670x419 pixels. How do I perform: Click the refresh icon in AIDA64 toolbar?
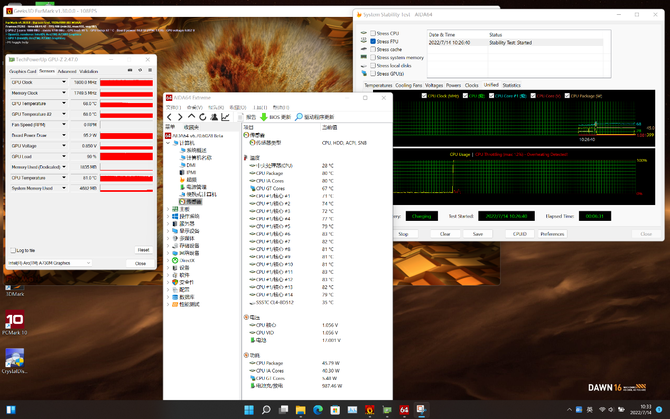coord(201,116)
